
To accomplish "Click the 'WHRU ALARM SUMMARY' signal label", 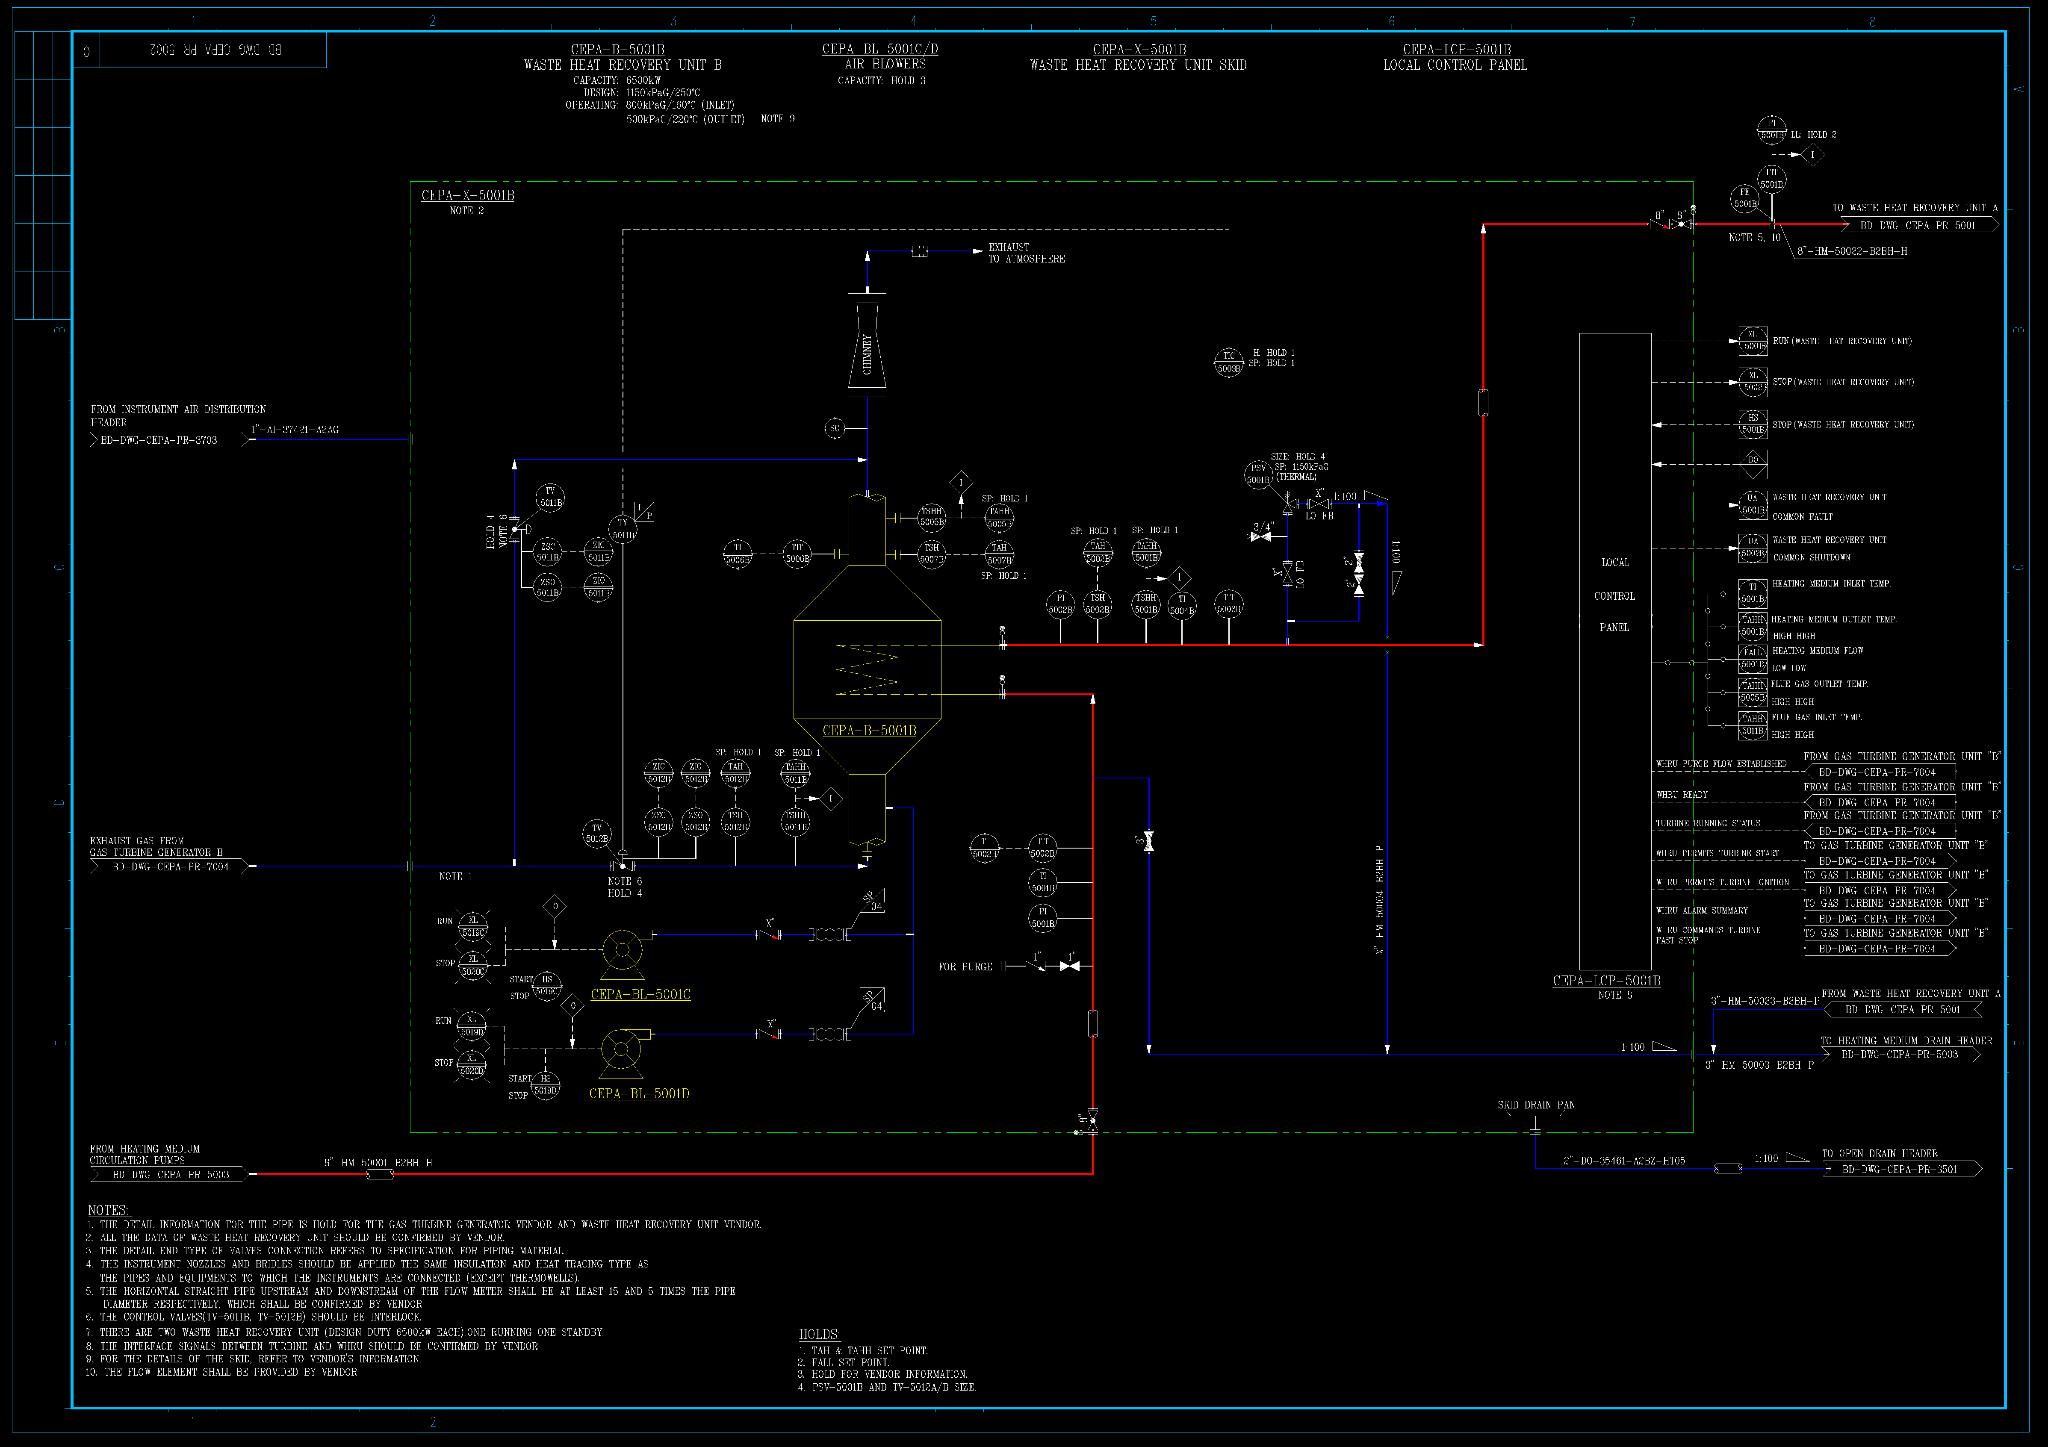I will click(1702, 911).
